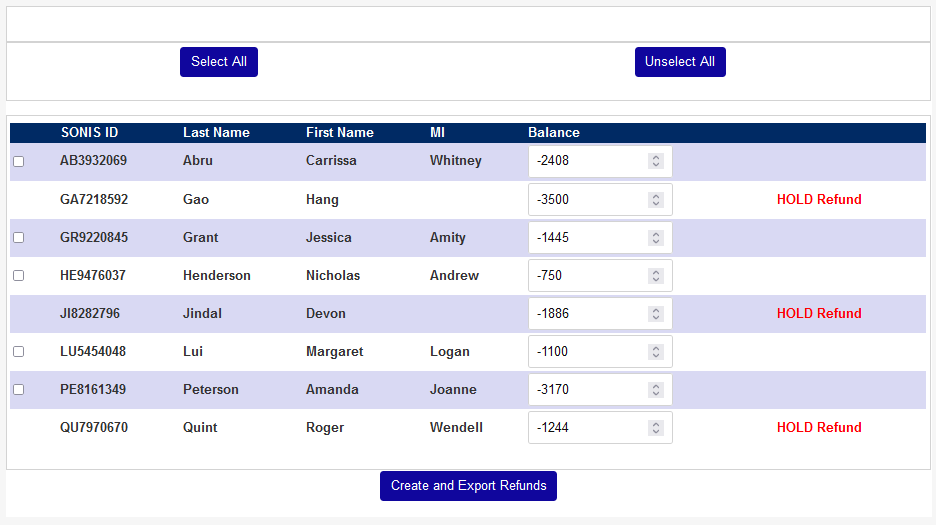Select the -1886 balance input box
The width and height of the screenshot is (936, 525).
[x=600, y=314]
